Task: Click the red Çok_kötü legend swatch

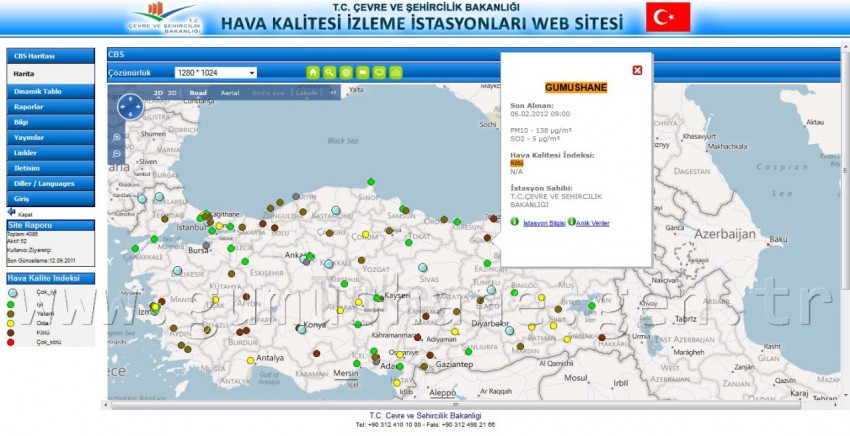Action: pos(11,342)
